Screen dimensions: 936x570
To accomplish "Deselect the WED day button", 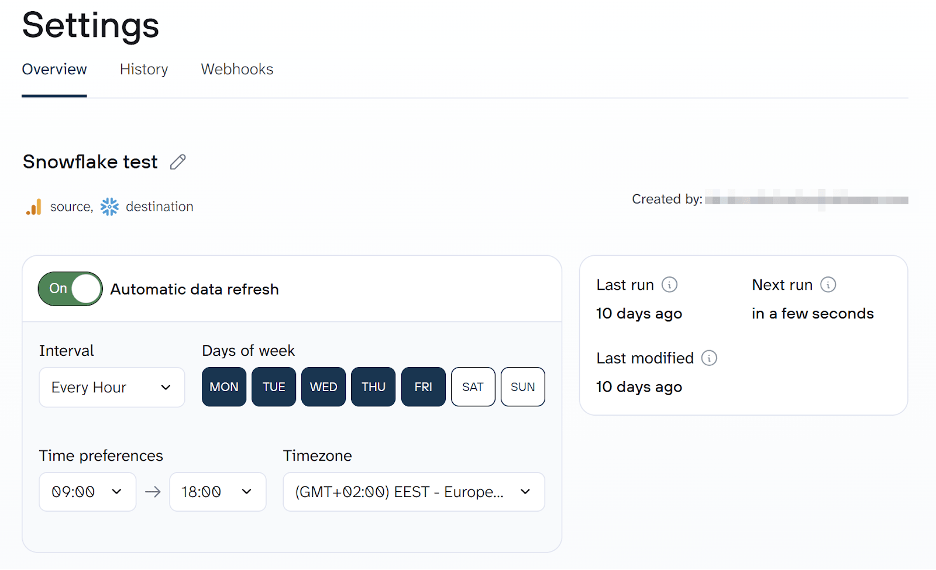I will tap(324, 387).
